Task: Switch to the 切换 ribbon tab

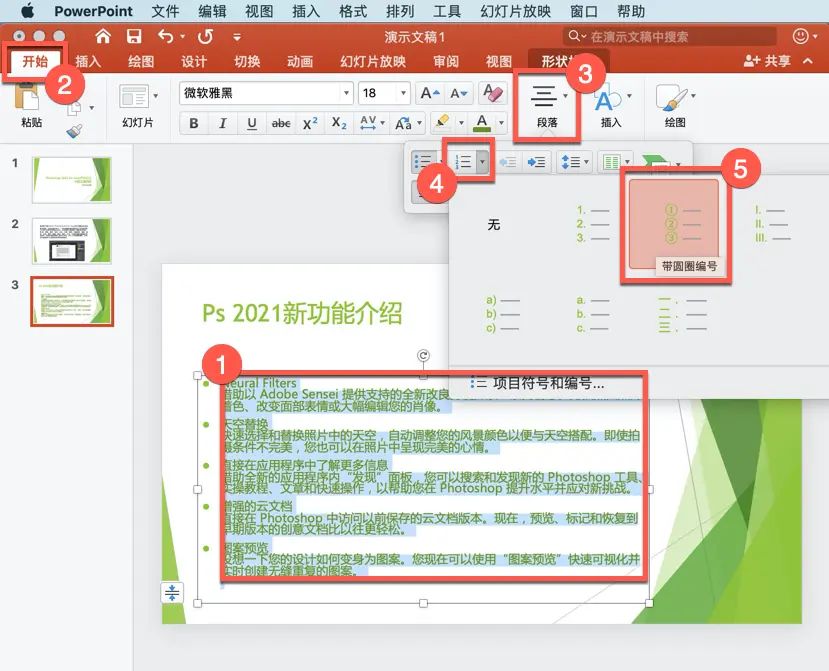Action: pos(247,61)
